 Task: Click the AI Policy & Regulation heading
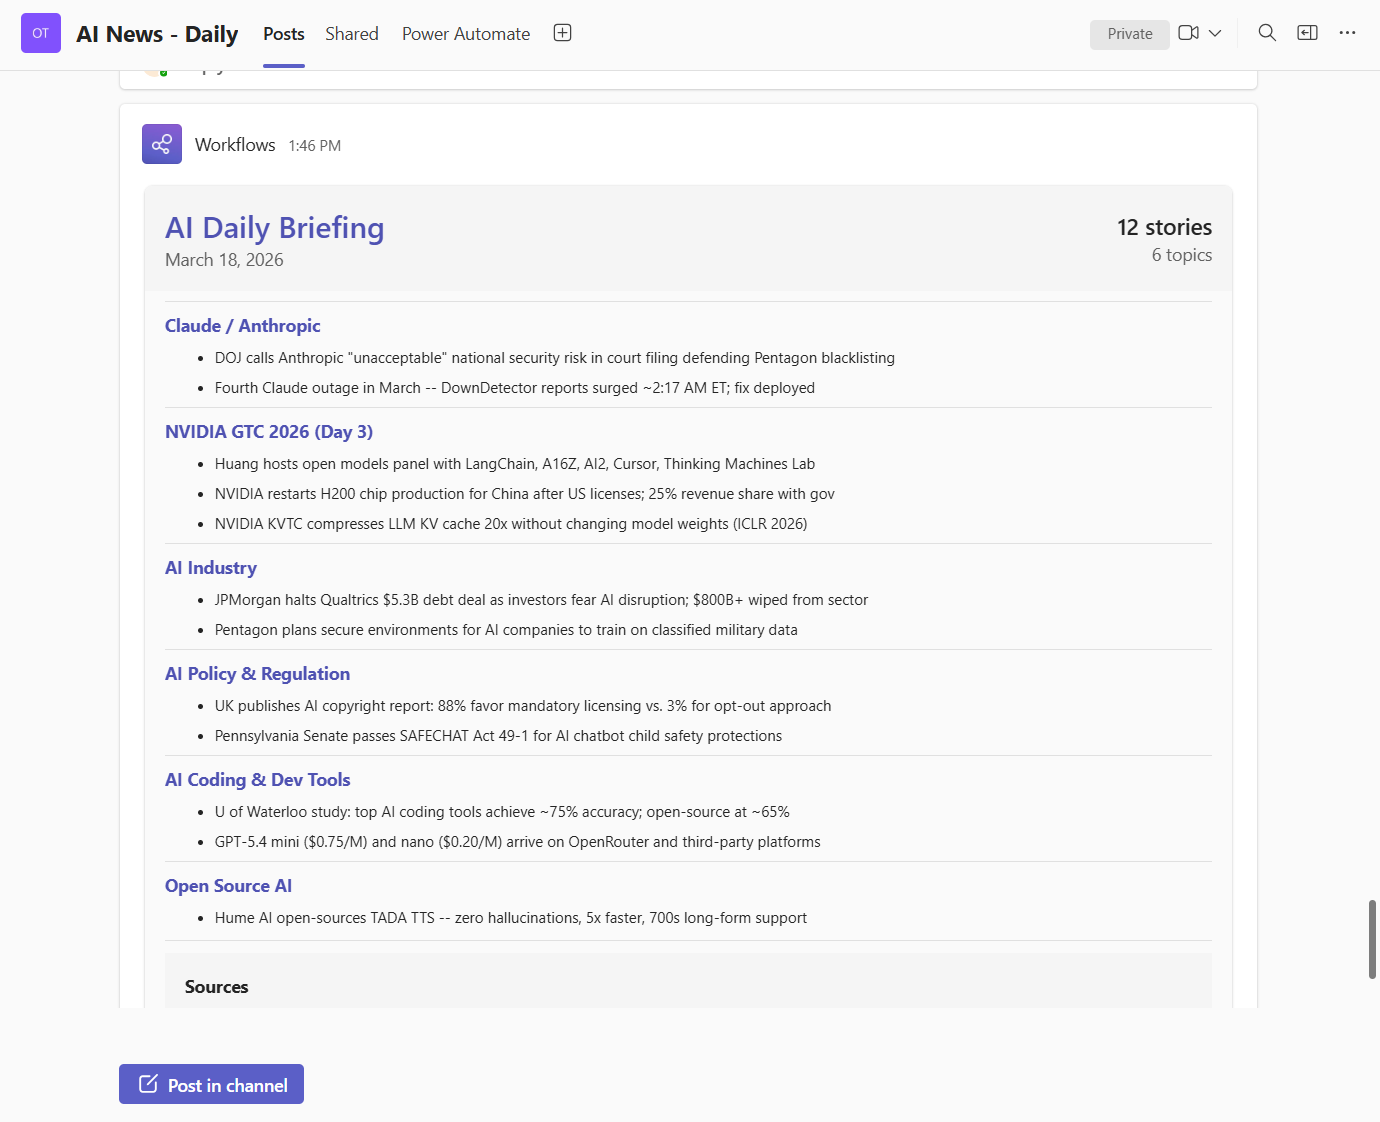tap(257, 673)
